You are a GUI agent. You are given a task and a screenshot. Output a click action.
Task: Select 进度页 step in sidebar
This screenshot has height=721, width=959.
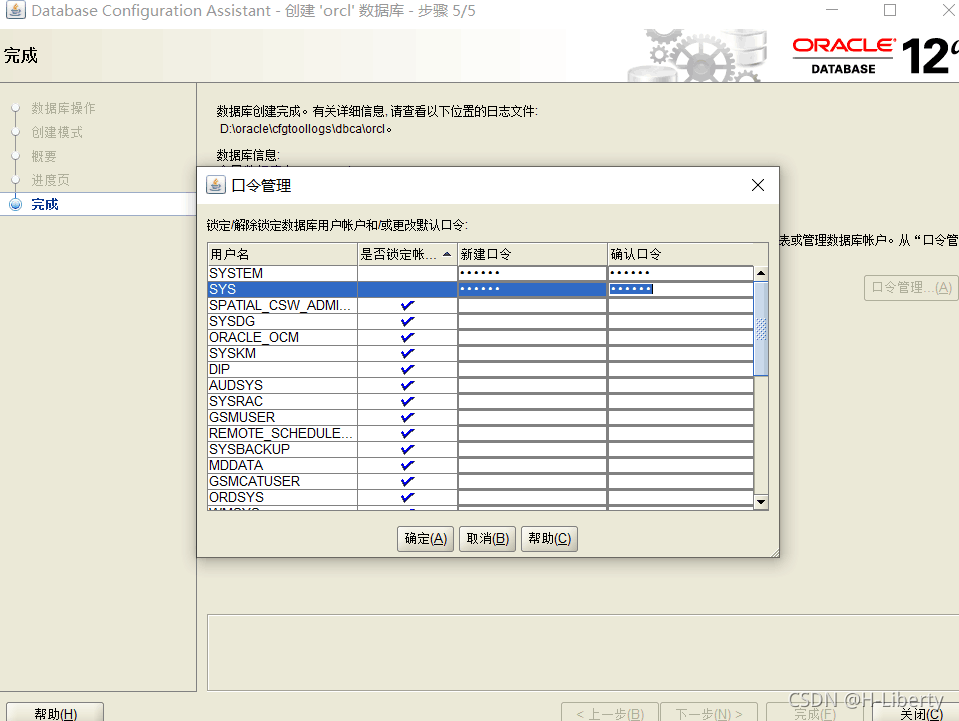tap(51, 180)
